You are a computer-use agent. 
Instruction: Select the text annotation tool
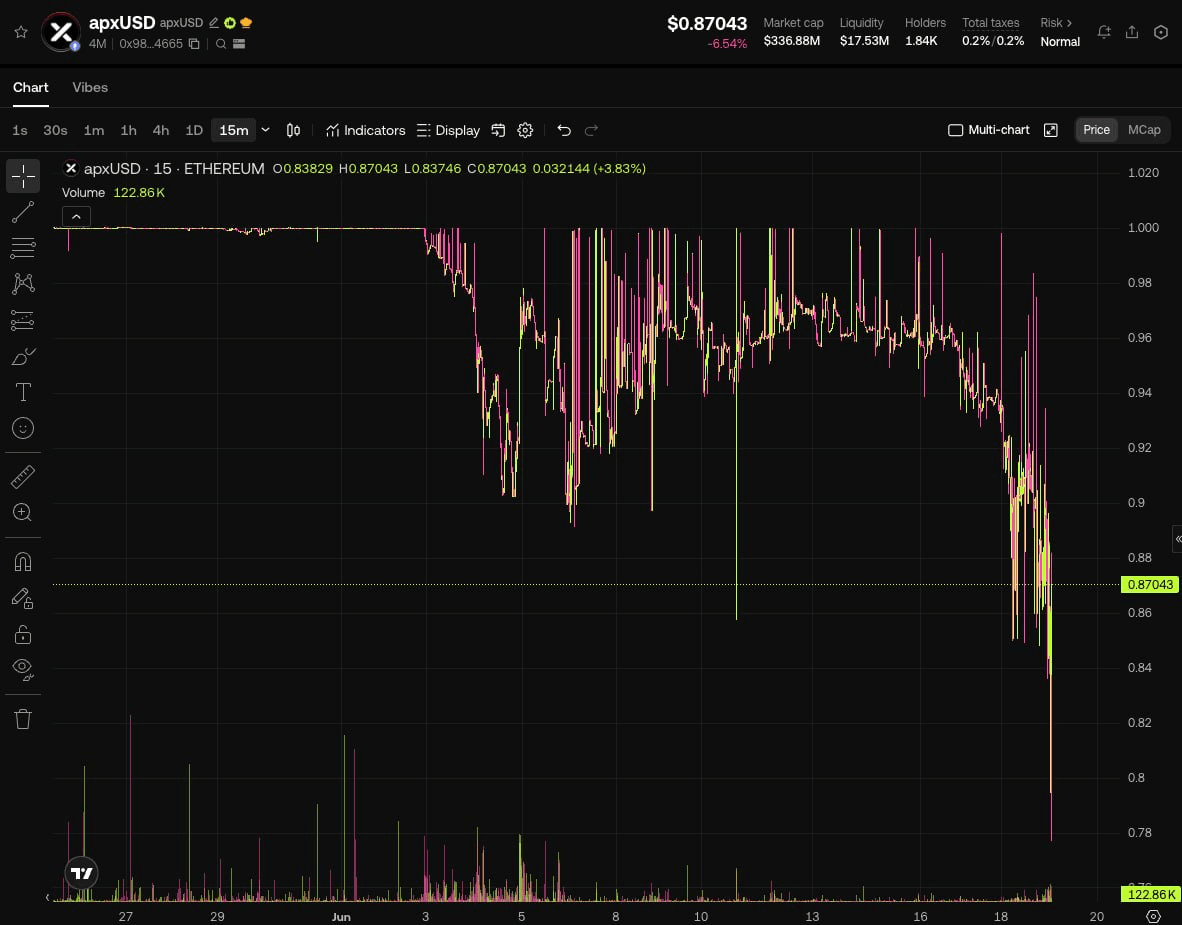23,392
